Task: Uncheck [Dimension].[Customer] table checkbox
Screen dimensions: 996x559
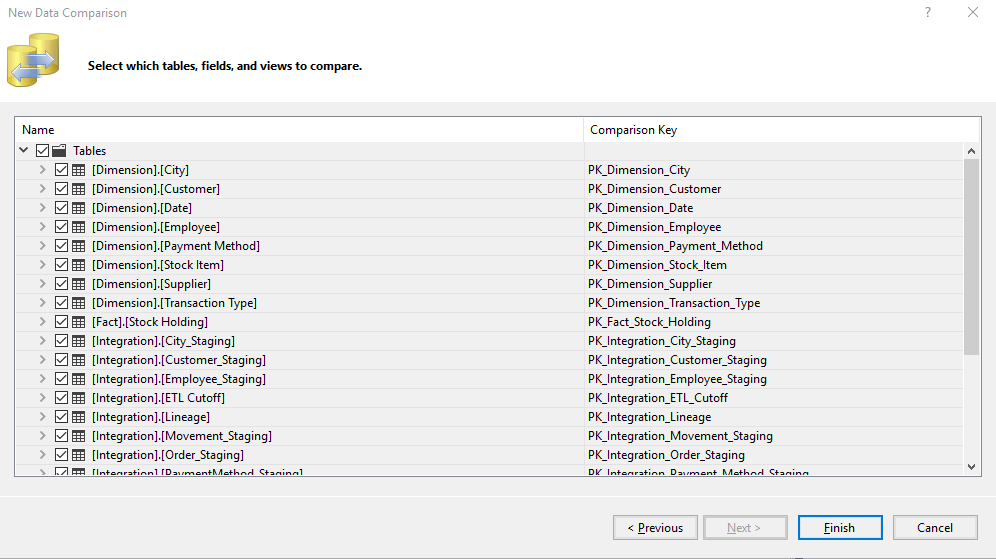Action: tap(61, 189)
